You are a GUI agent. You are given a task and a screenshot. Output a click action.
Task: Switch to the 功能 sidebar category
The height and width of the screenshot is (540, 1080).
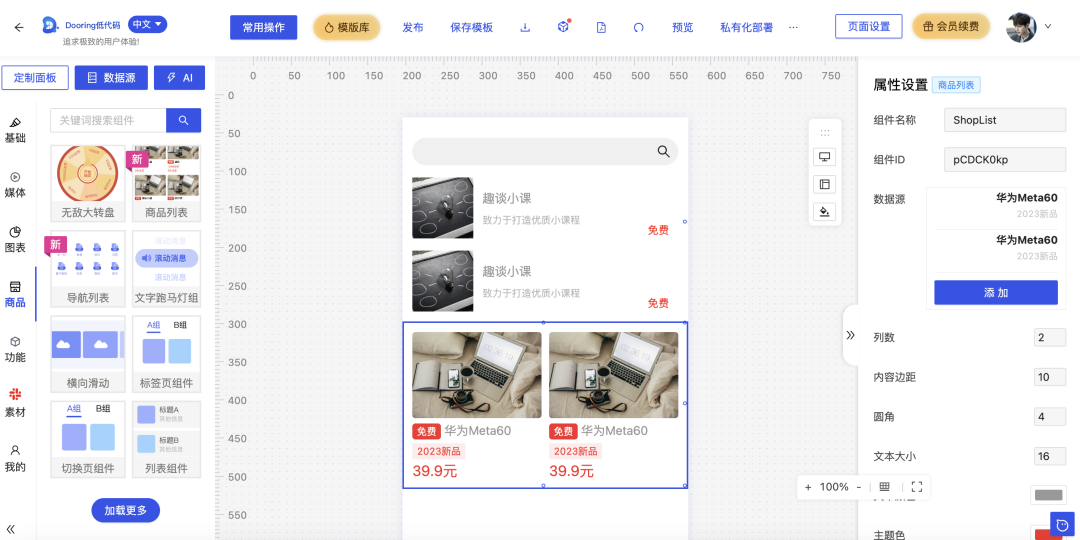(x=15, y=349)
